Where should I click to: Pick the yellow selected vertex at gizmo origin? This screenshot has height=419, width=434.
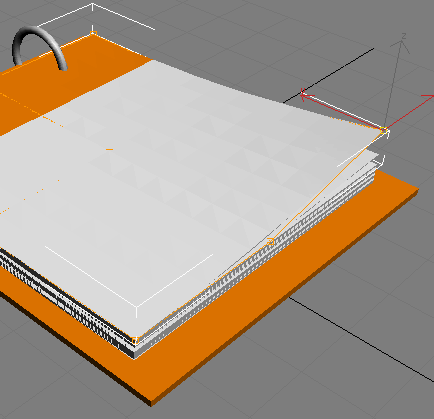tap(384, 131)
